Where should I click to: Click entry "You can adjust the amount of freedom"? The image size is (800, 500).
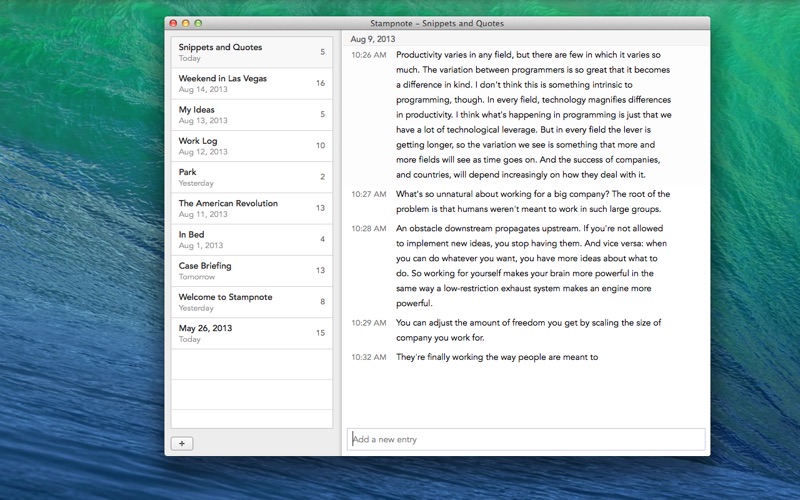tap(529, 330)
